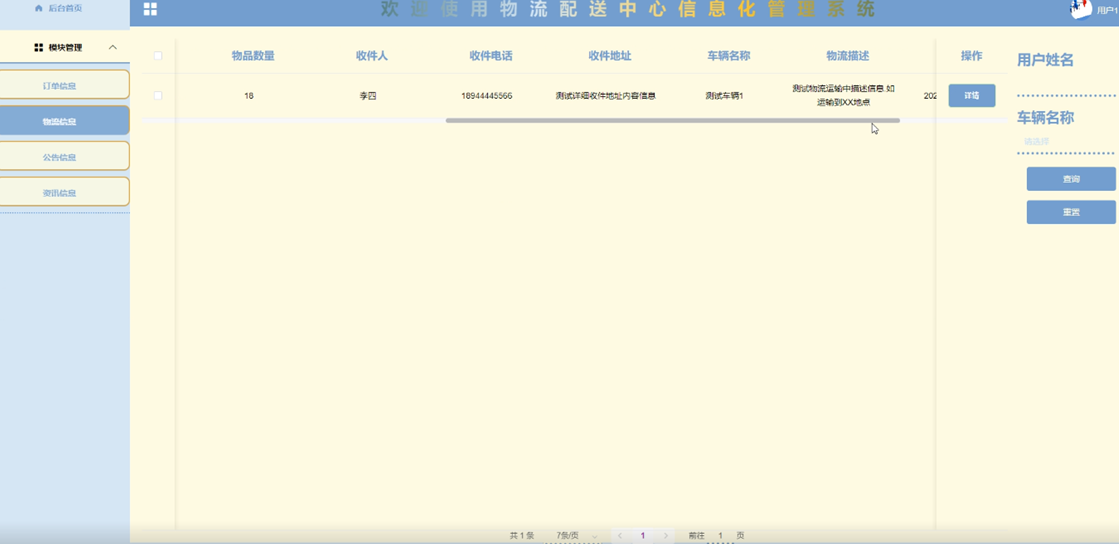The image size is (1119, 544).
Task: Click the 测试详细收件地址内容信息 cell
Action: click(x=606, y=96)
